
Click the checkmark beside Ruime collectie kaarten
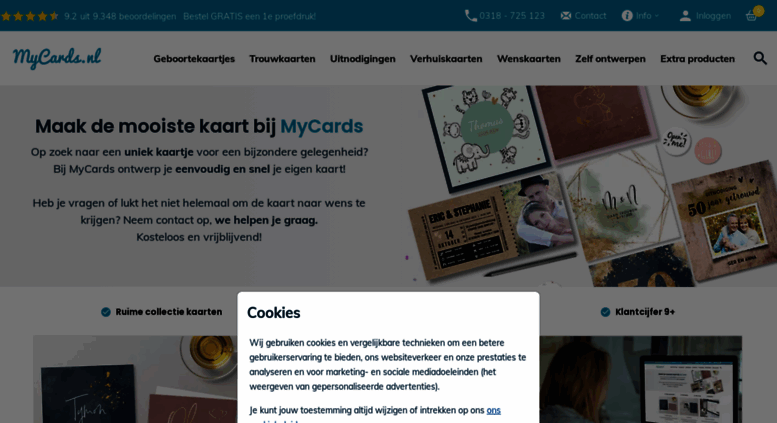[106, 312]
